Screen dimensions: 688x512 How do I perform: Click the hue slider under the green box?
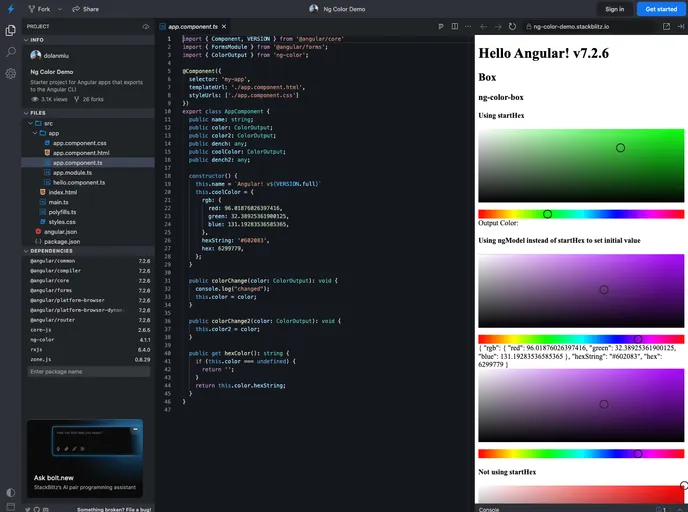[581, 214]
